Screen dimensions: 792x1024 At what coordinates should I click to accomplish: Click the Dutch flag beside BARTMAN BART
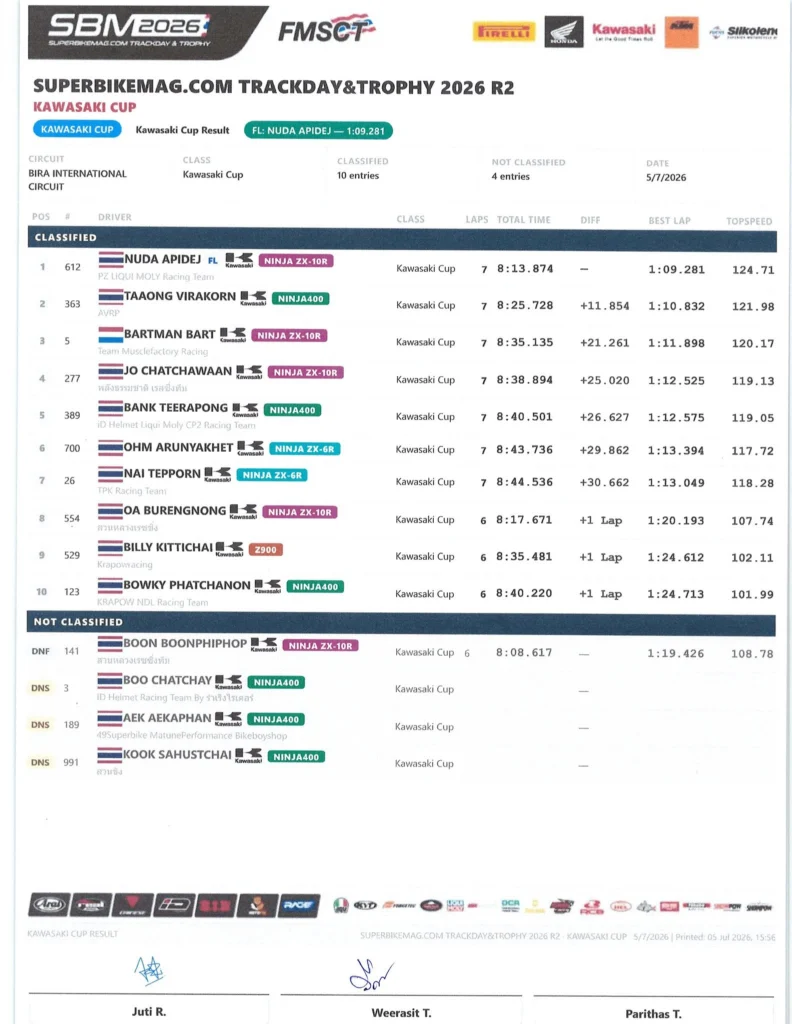[x=110, y=334]
